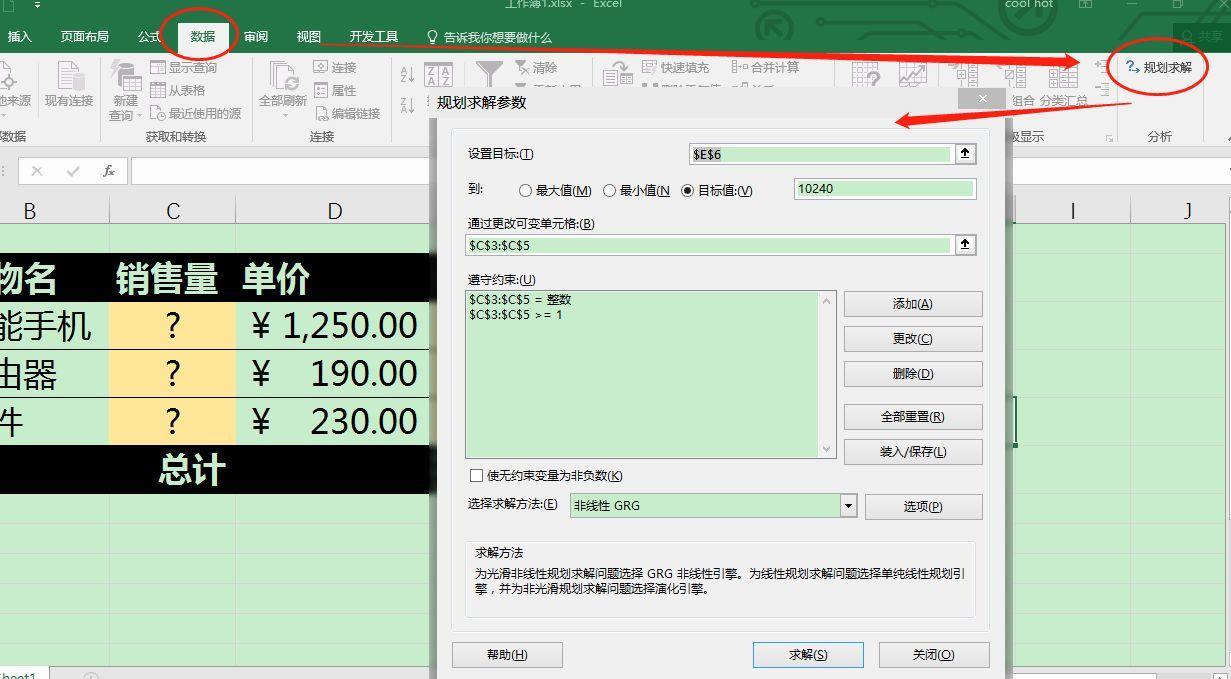Click 添加 to add a constraint

pos(914,303)
